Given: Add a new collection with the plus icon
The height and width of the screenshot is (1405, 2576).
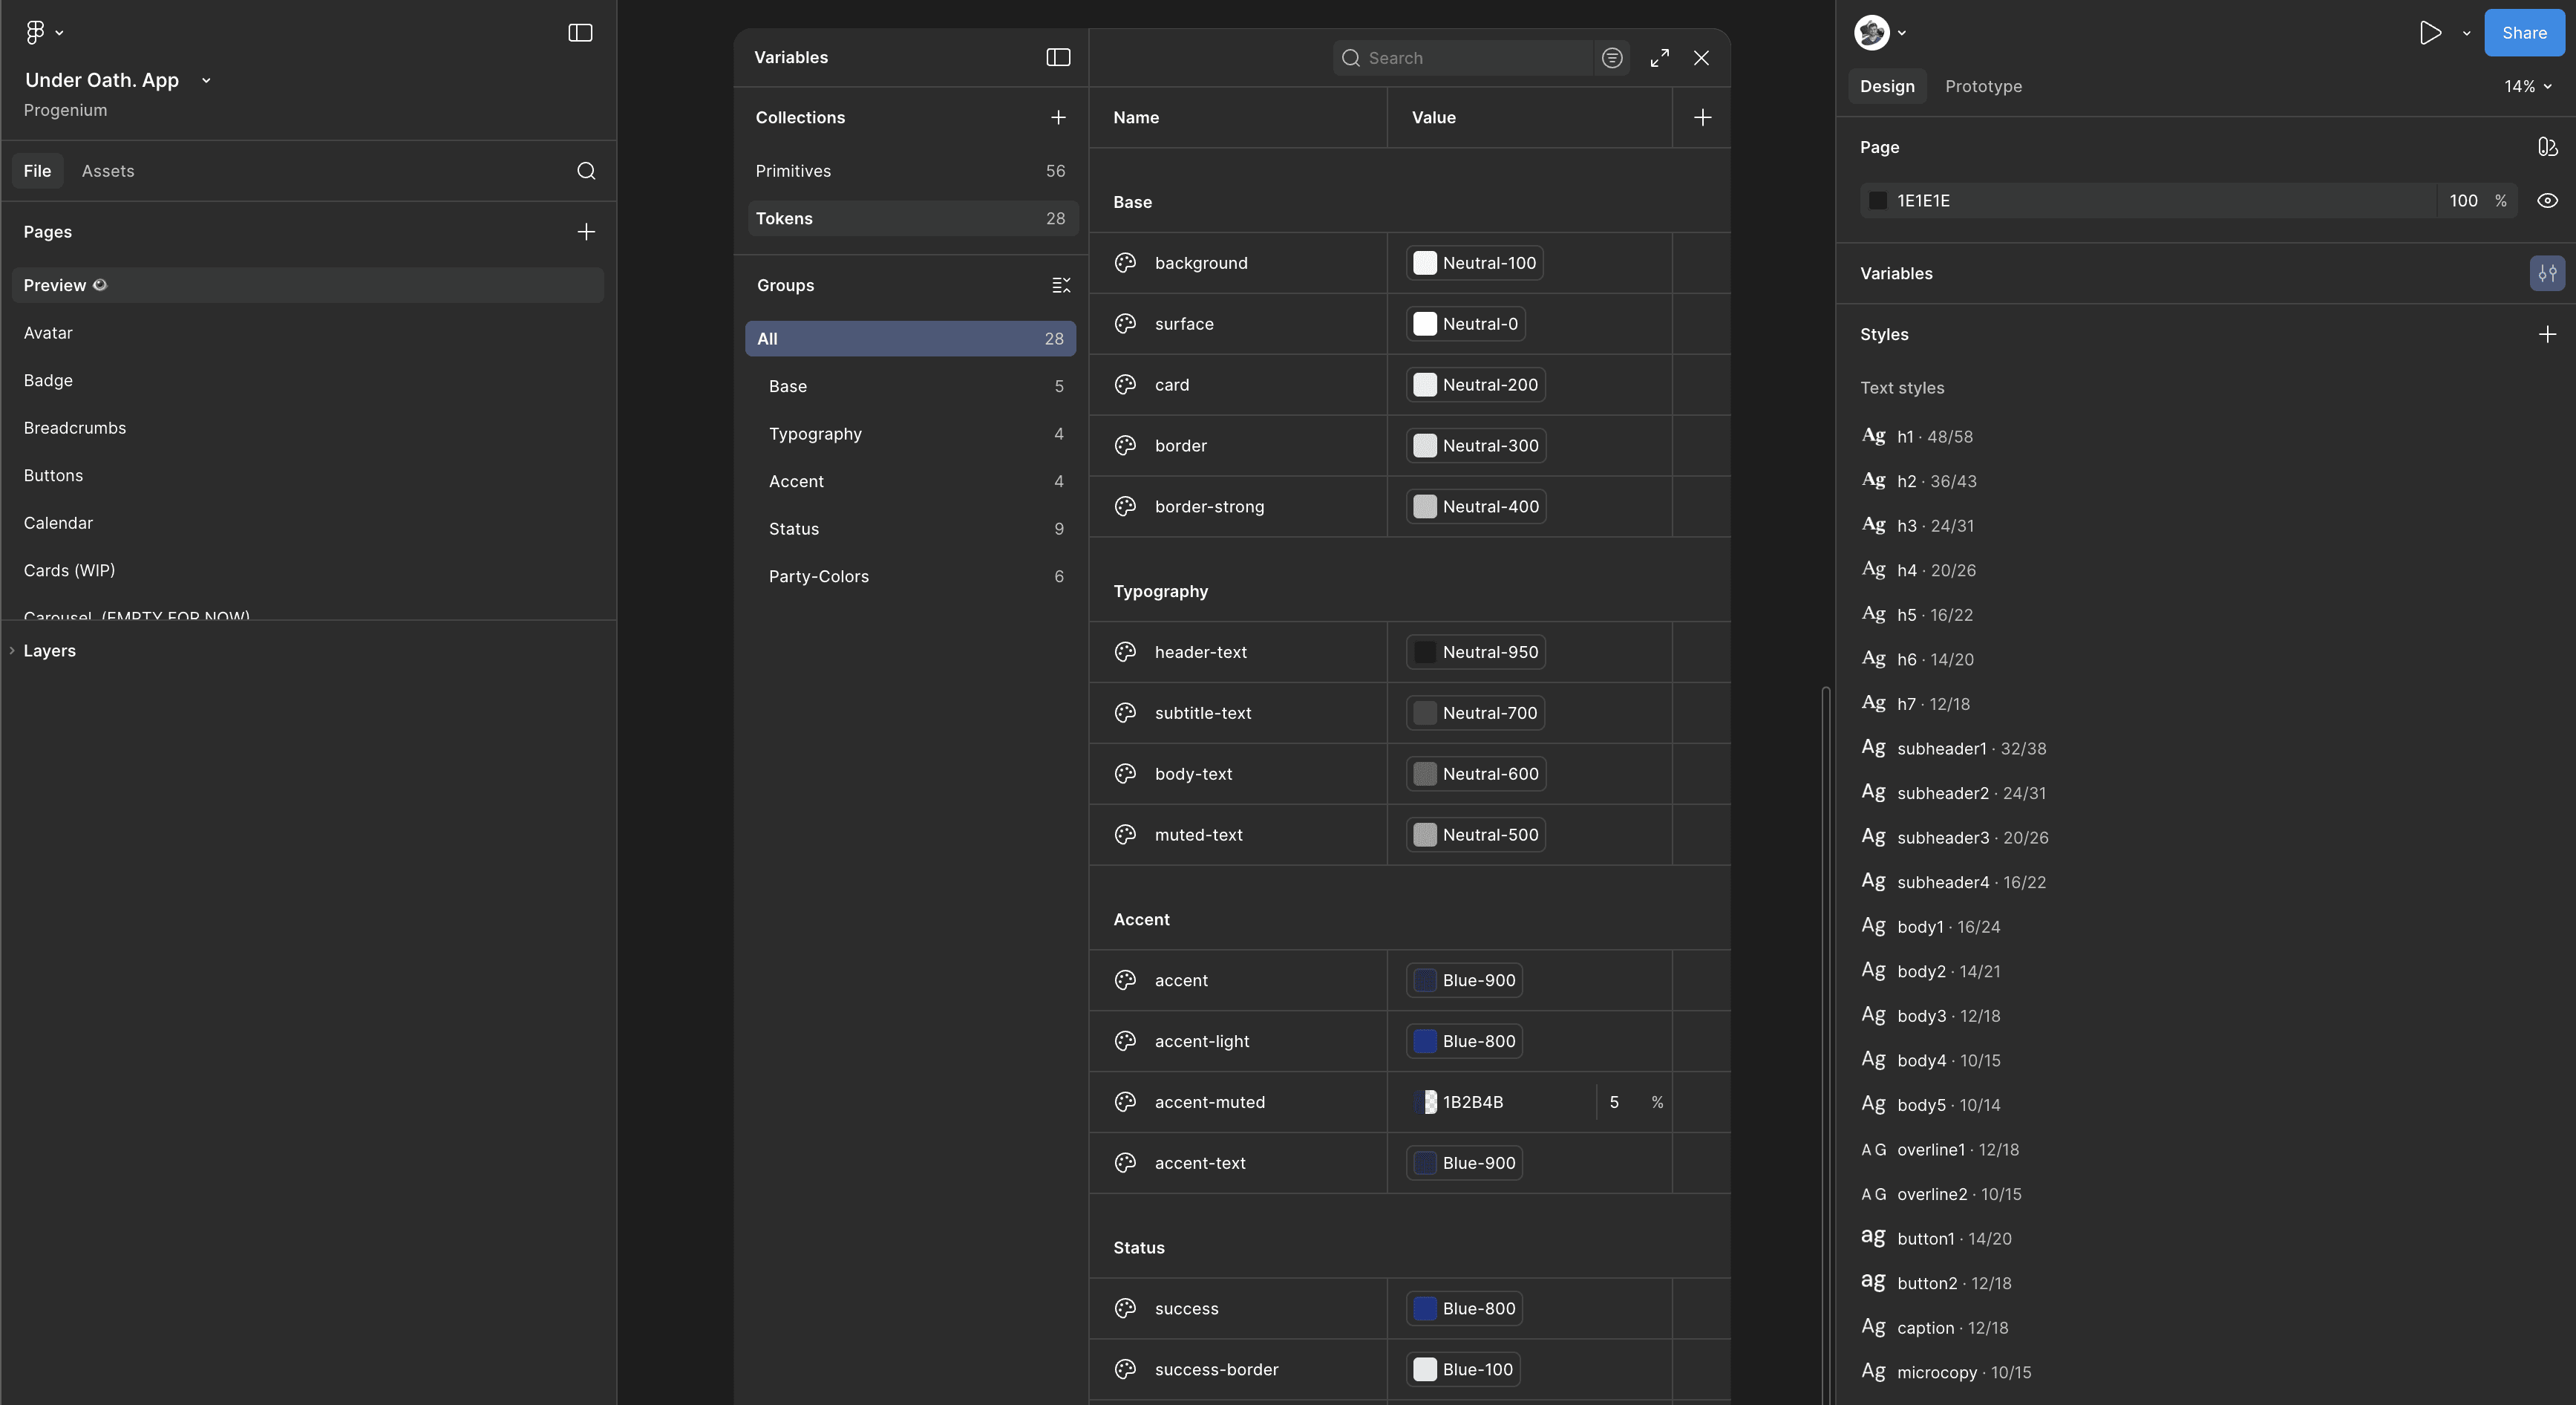Looking at the screenshot, I should [1058, 118].
